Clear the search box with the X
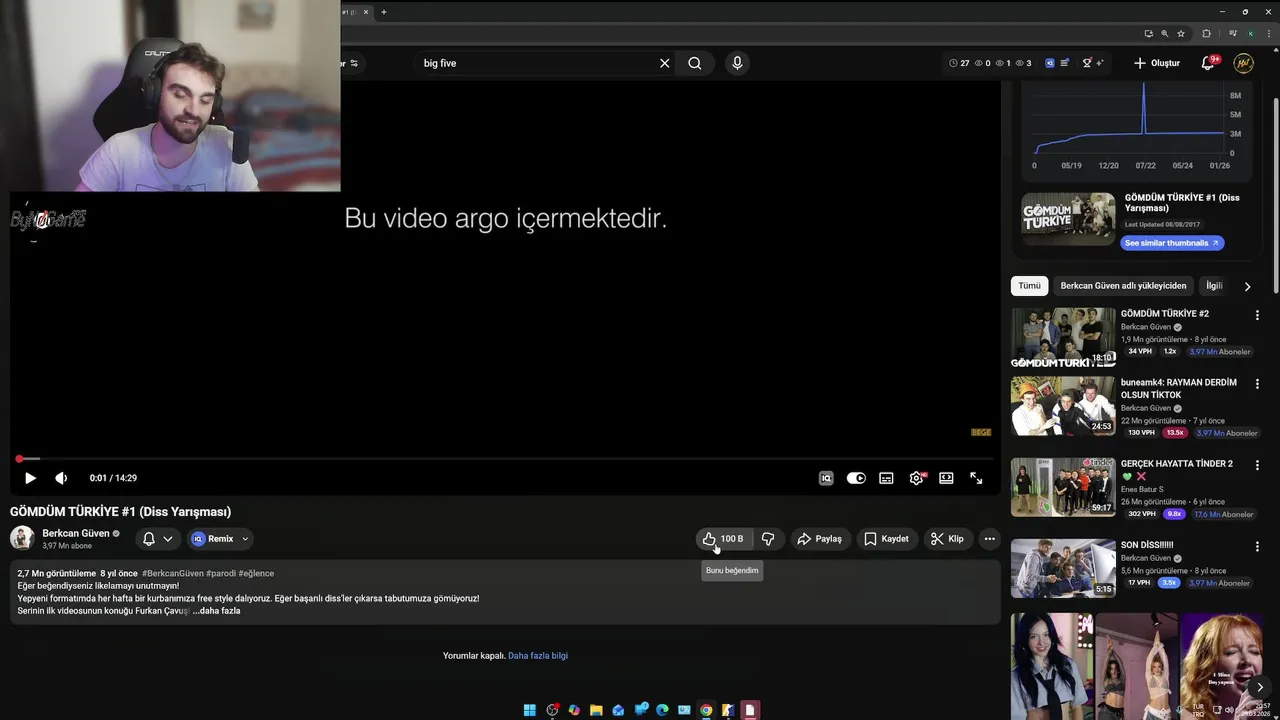 664,63
